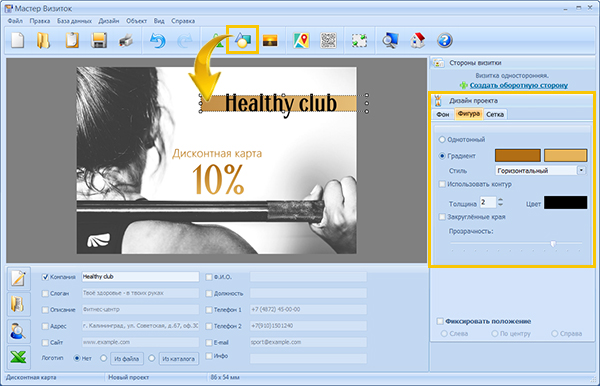Undo last action with blue arrow

[x=158, y=41]
